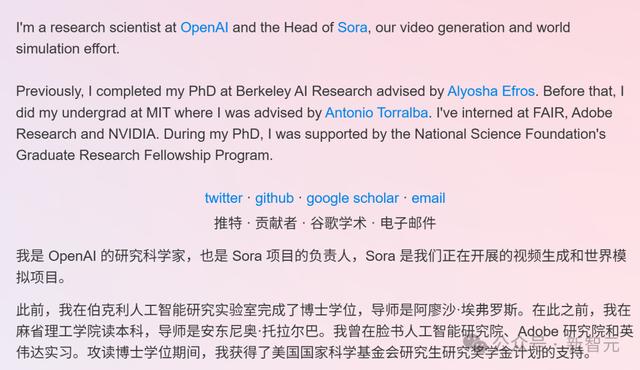Open the github link
Screen dimensions: 640x370
274,198
